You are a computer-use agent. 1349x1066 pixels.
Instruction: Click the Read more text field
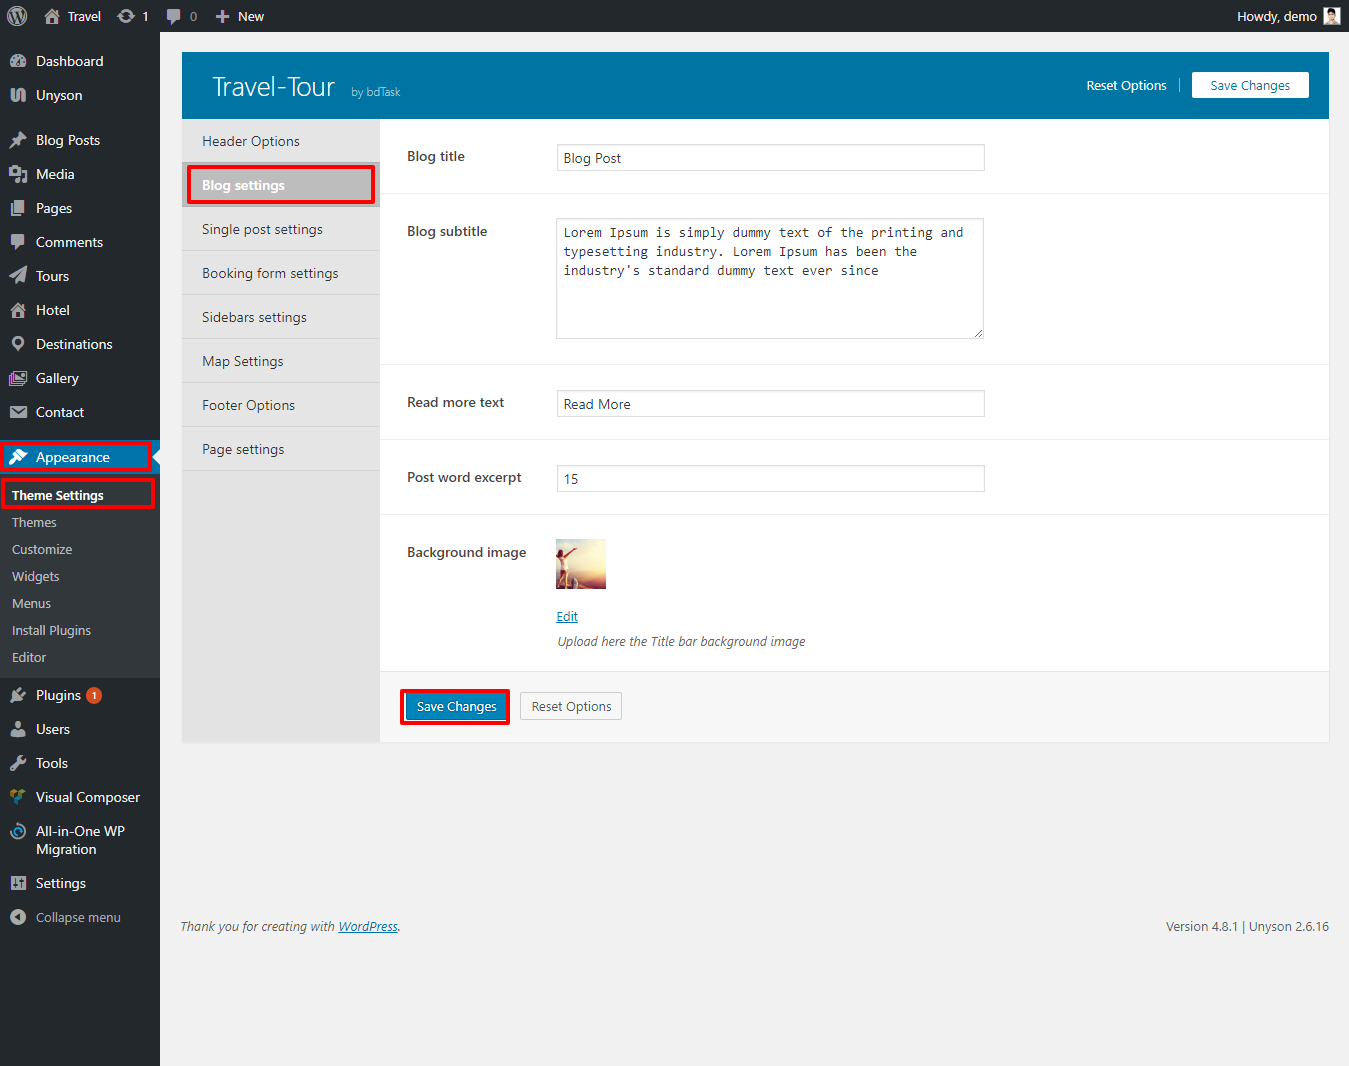coord(770,404)
